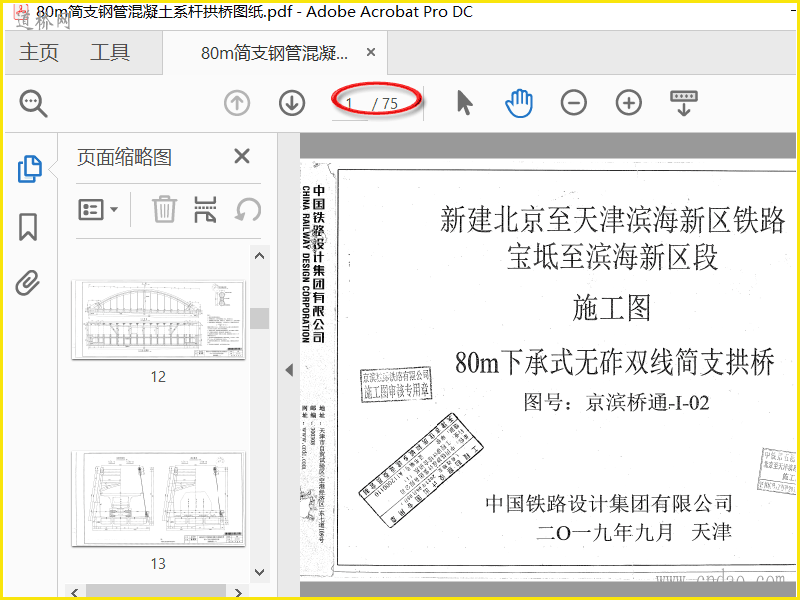Open the scrolling page display options
Viewport: 800px width, 600px height.
(684, 103)
